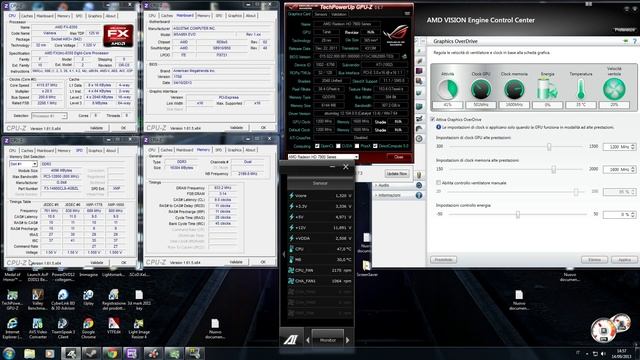Click the GPU clock slider handle

click(x=549, y=147)
